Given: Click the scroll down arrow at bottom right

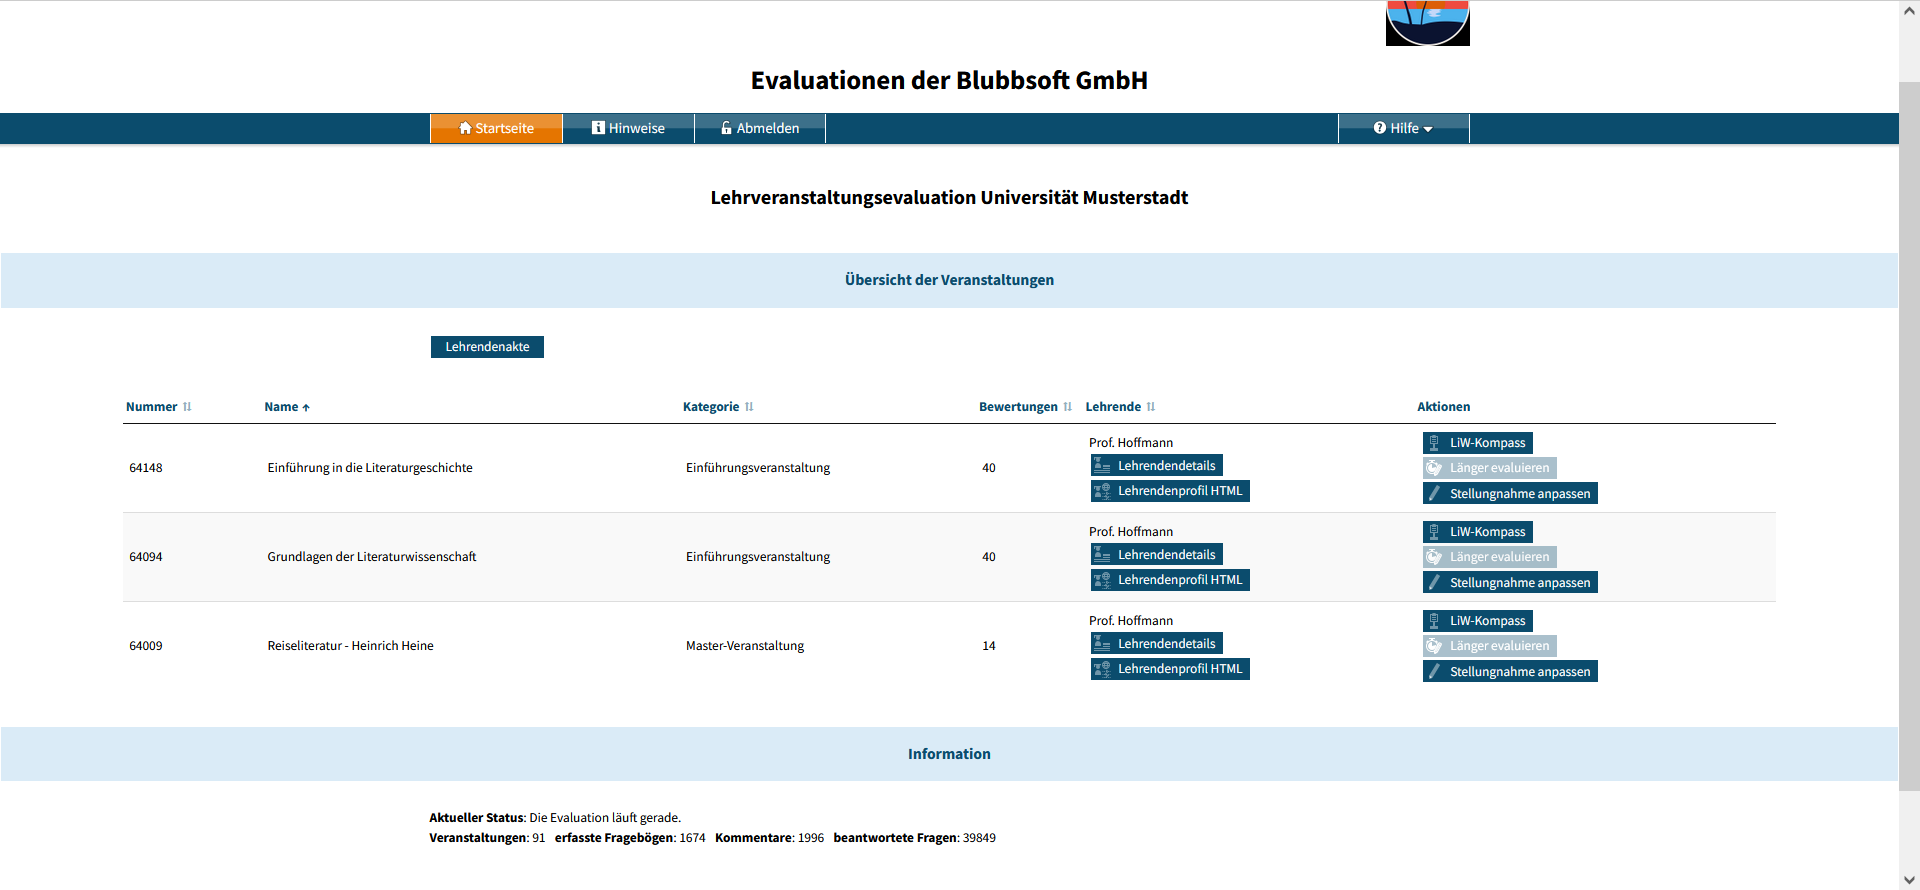Looking at the screenshot, I should click(x=1909, y=880).
